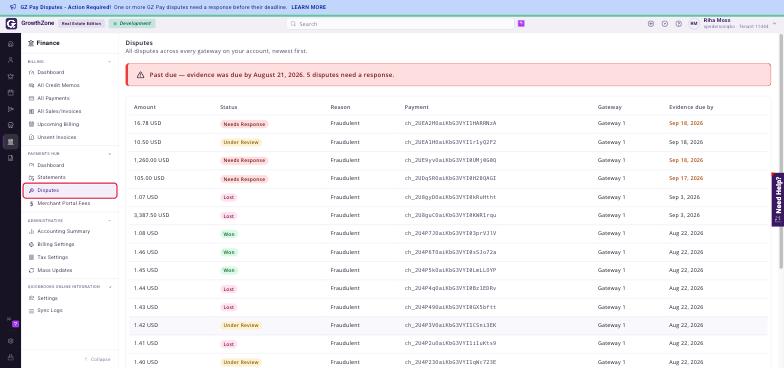The height and width of the screenshot is (368, 784).
Task: Click the Needs Response badge for 16.78 USD
Action: tap(244, 124)
